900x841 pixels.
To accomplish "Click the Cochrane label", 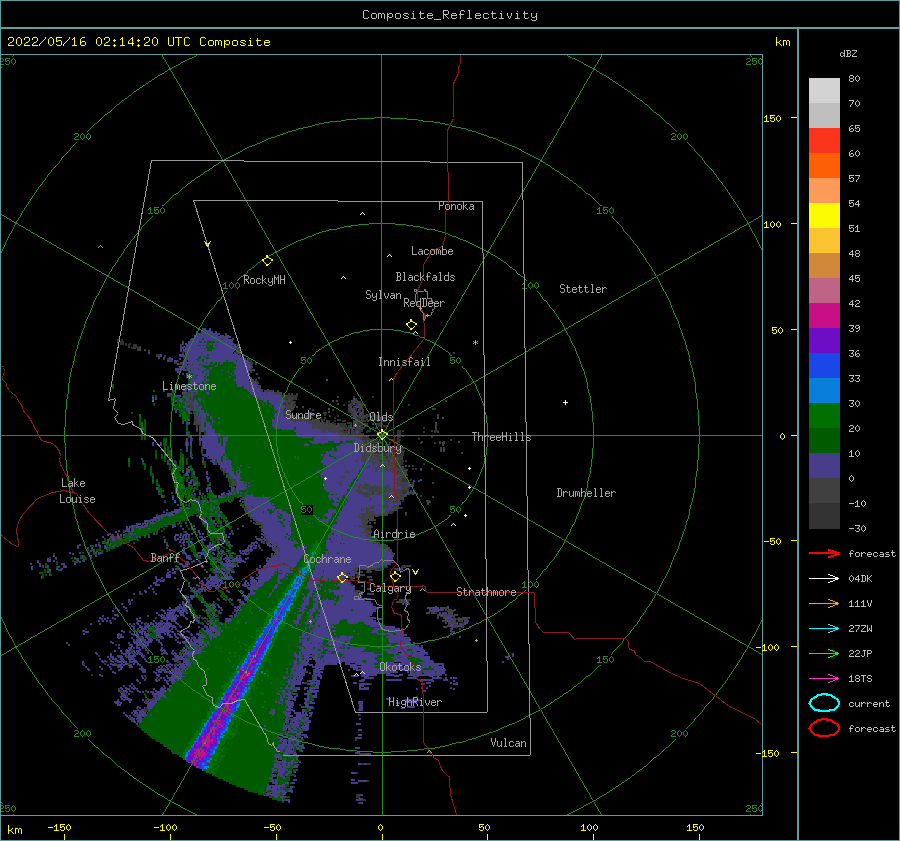I will [x=327, y=559].
